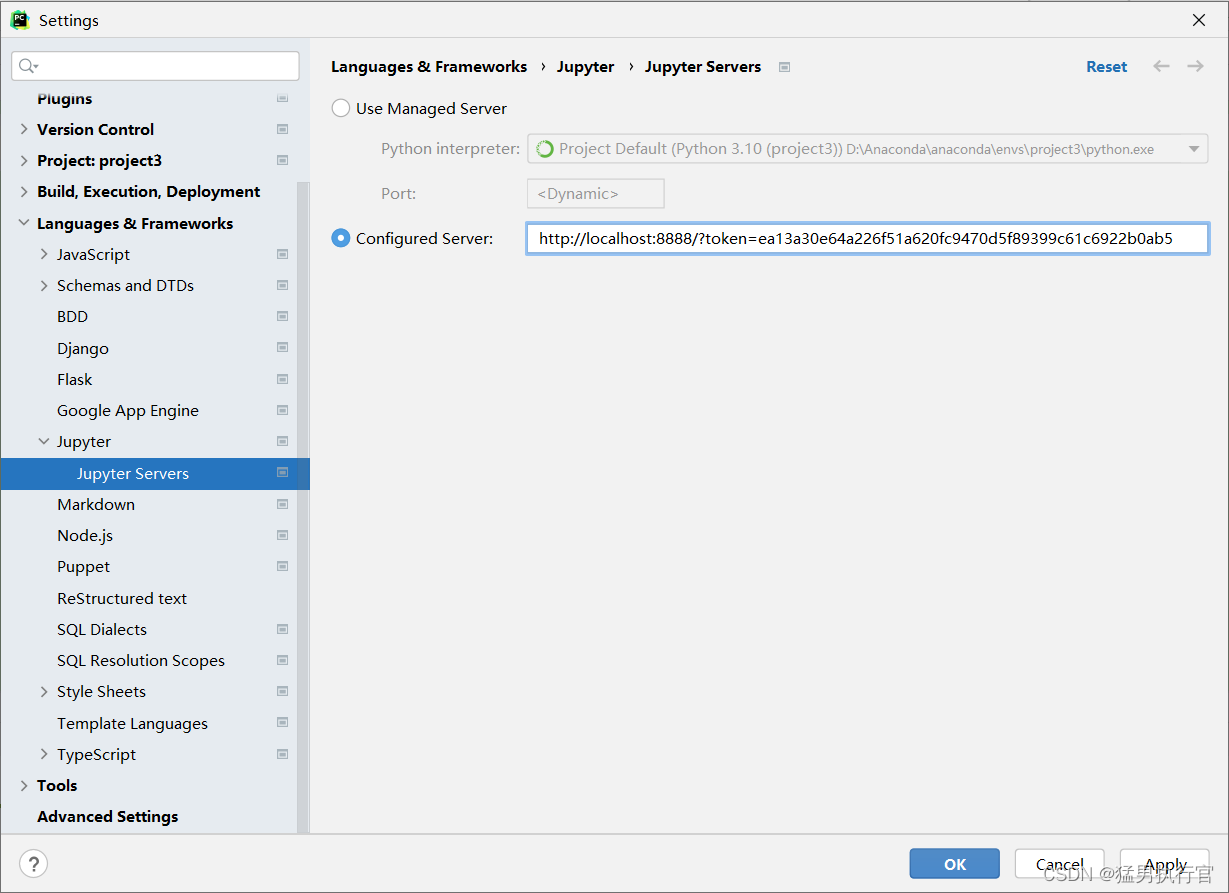
Task: Click the project-level icon beside Project: project3
Action: pyautogui.click(x=282, y=160)
